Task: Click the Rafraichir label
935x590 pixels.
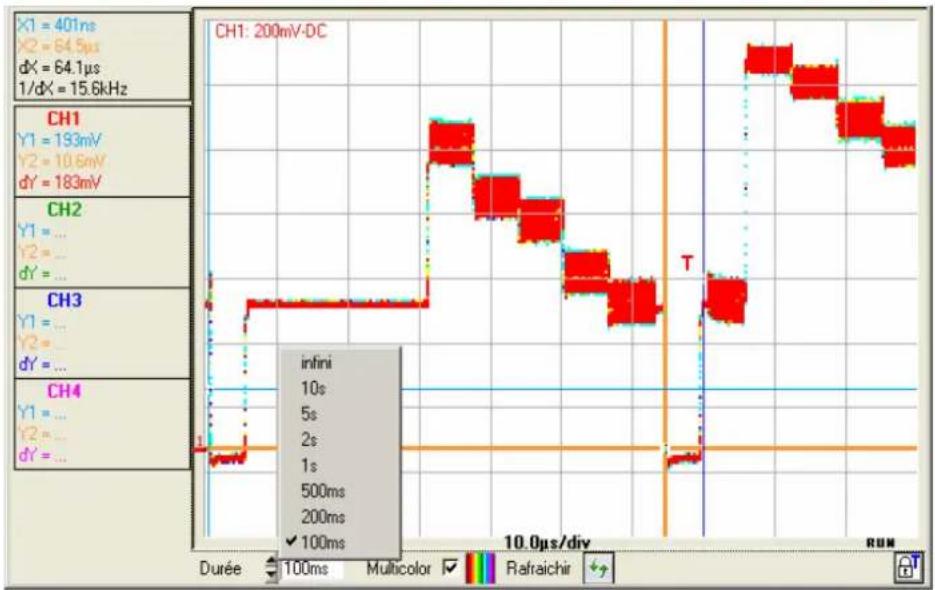Action: coord(538,568)
